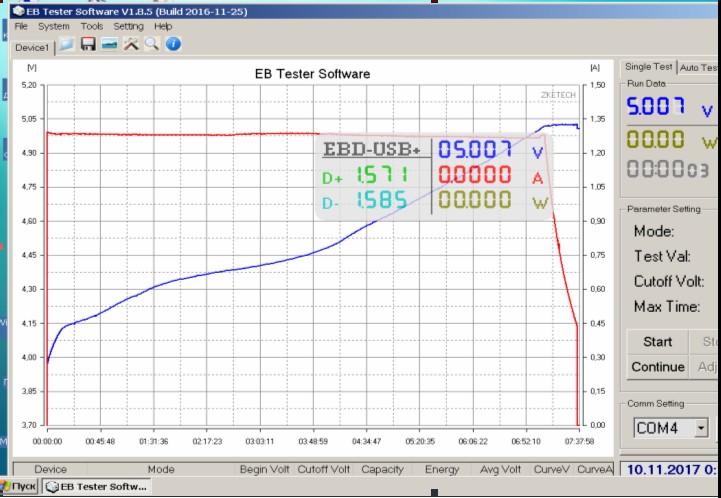Click the open file folder toolbar icon
The height and width of the screenshot is (498, 721).
click(x=67, y=44)
